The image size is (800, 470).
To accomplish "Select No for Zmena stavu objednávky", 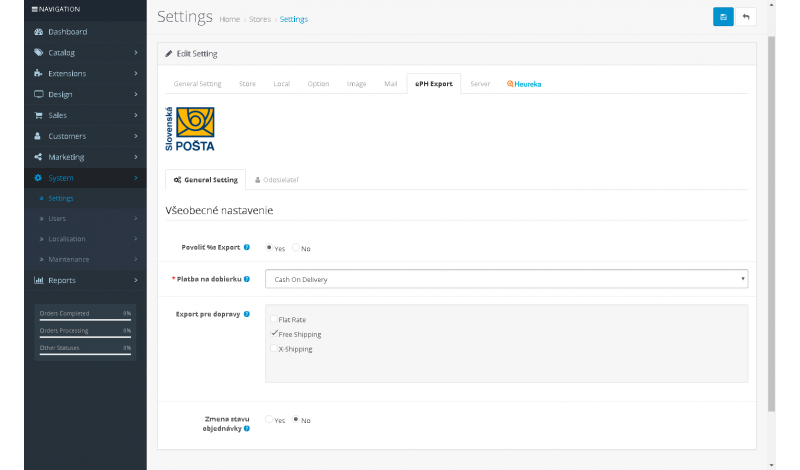I will coord(295,419).
